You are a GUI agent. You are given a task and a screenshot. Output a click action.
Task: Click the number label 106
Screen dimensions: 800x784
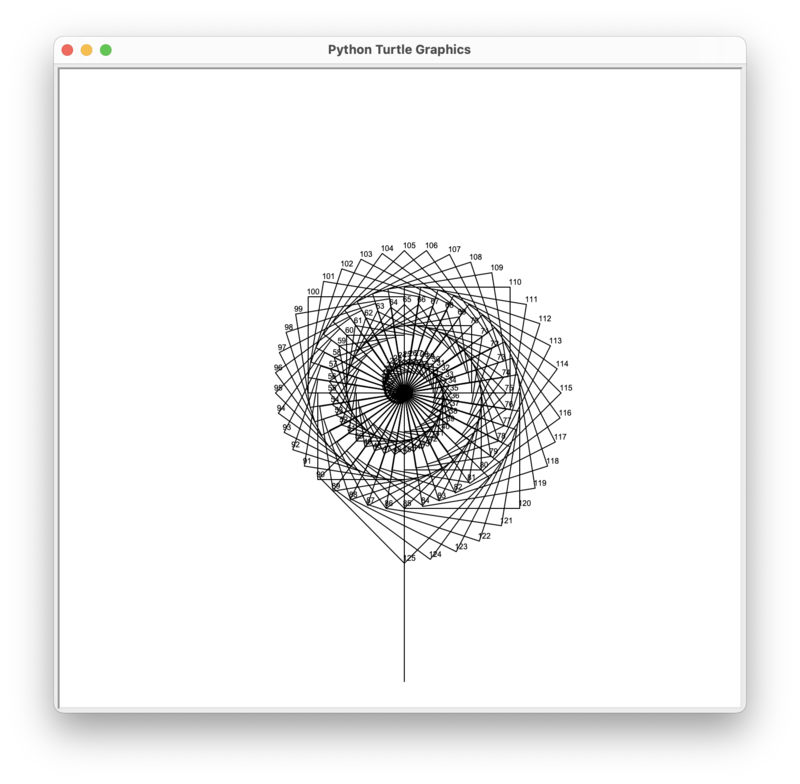(432, 245)
